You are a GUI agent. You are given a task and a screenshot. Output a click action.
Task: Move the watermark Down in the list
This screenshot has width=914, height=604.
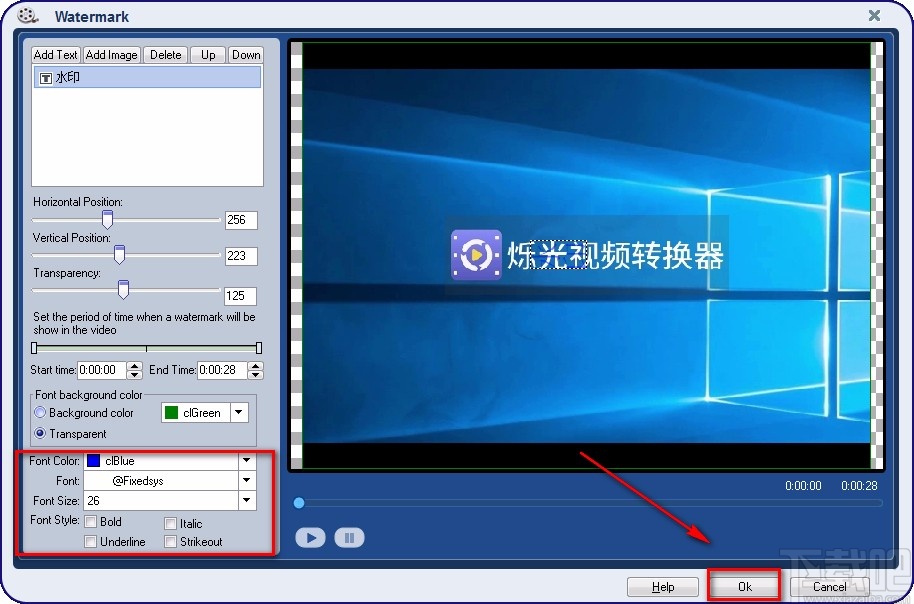(246, 55)
